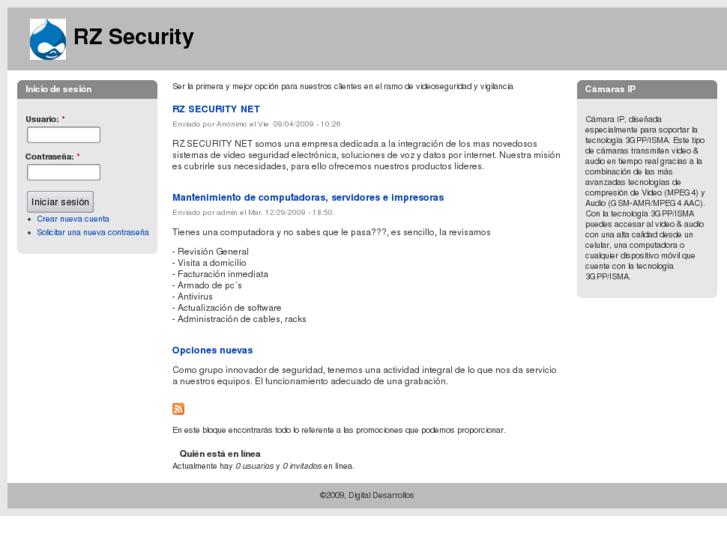Click into the Contraseña password field
This screenshot has width=727, height=545.
(x=63, y=172)
